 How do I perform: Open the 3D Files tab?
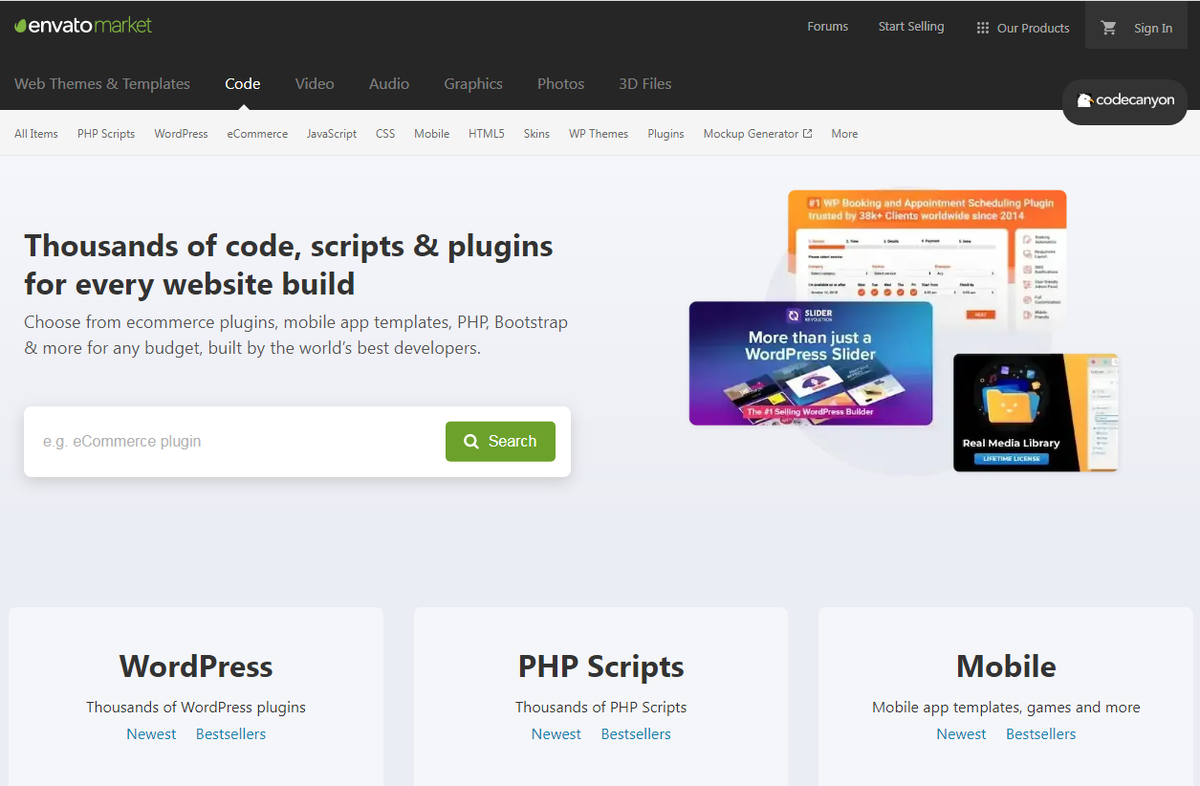645,84
